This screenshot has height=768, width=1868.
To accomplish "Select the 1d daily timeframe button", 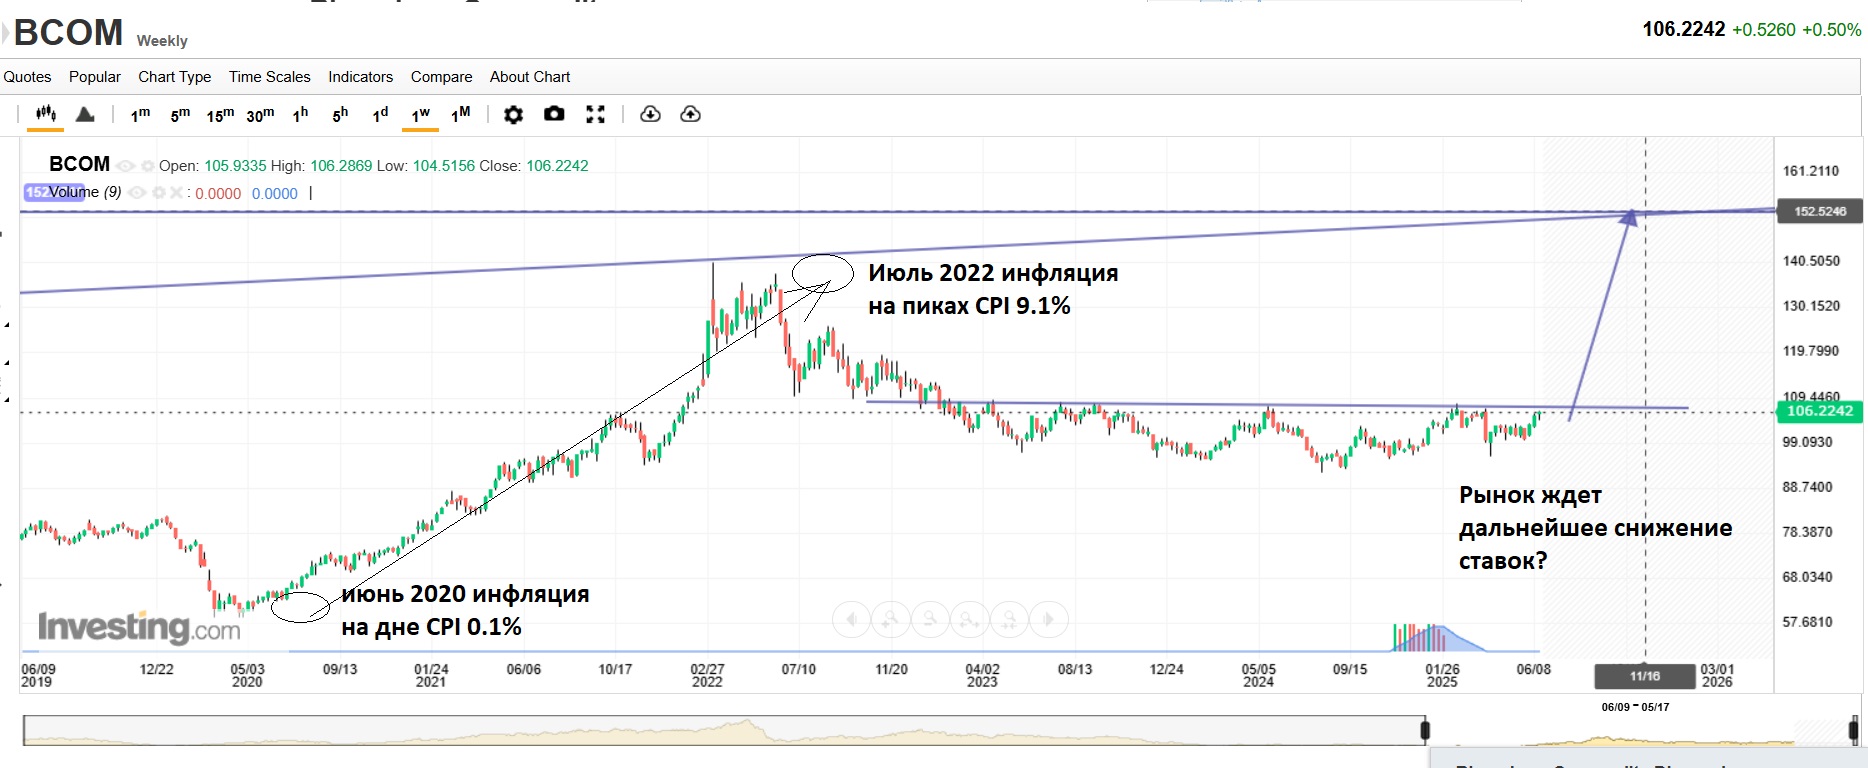I will pyautogui.click(x=380, y=115).
